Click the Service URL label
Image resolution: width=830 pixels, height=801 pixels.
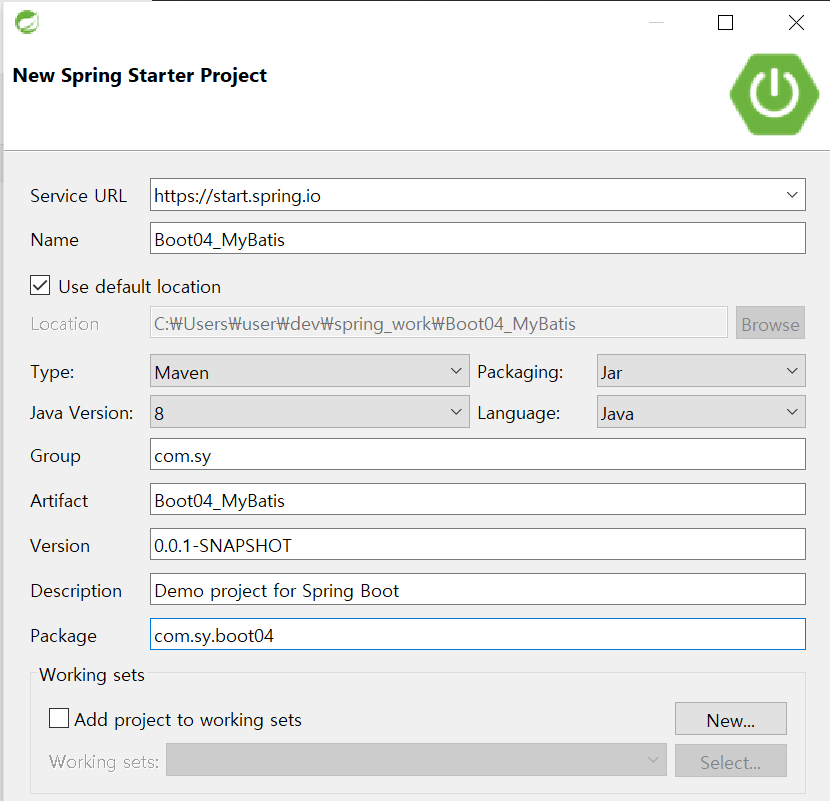click(x=78, y=196)
